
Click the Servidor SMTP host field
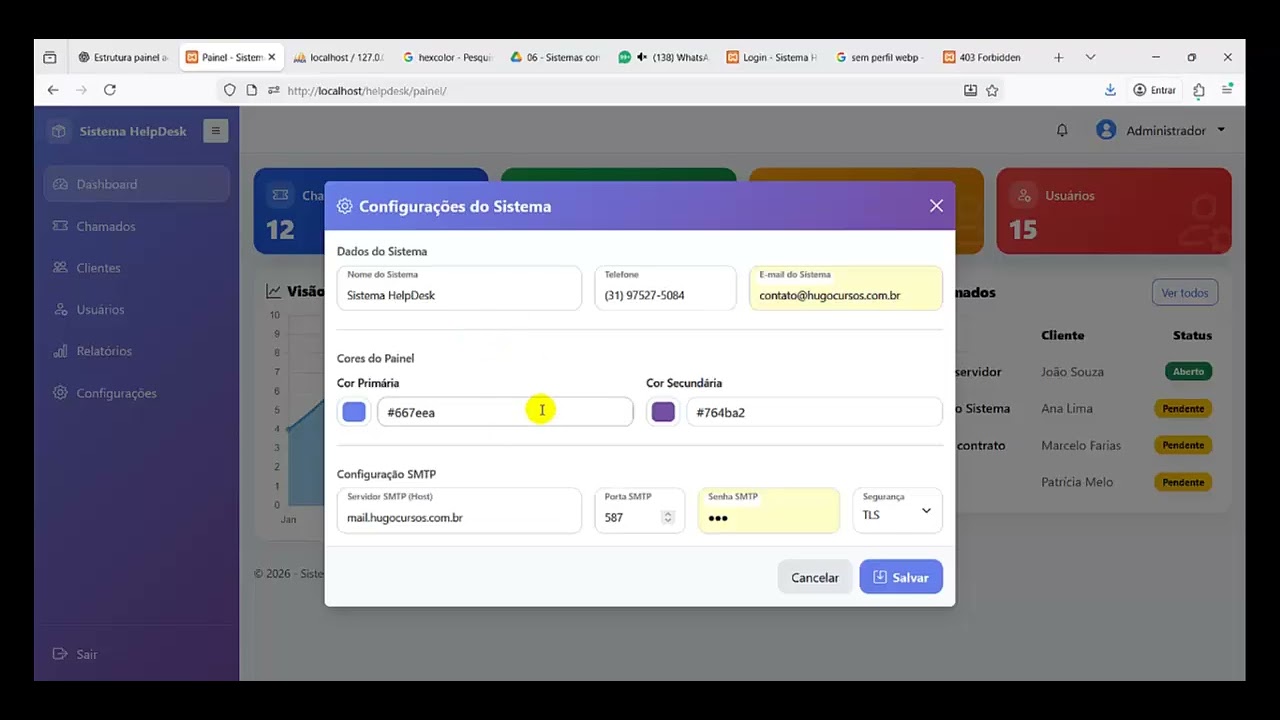click(x=459, y=510)
